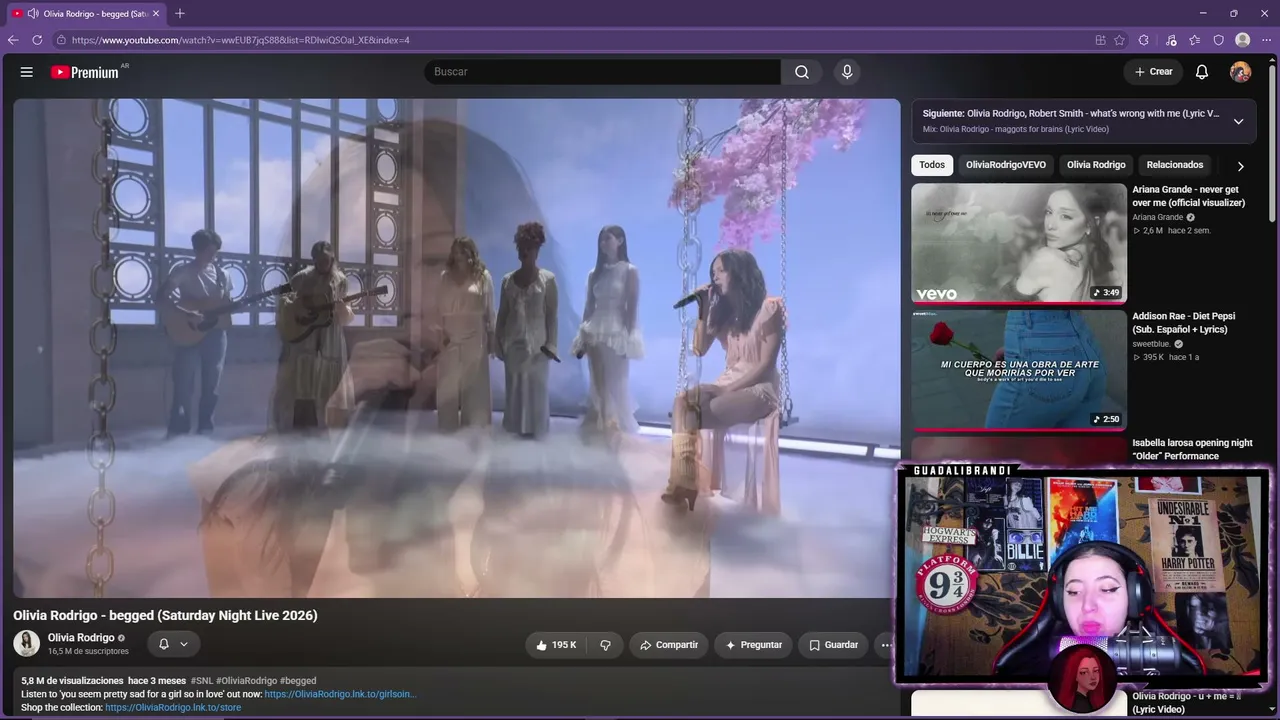
Task: Click the search magnifier button
Action: pos(802,72)
